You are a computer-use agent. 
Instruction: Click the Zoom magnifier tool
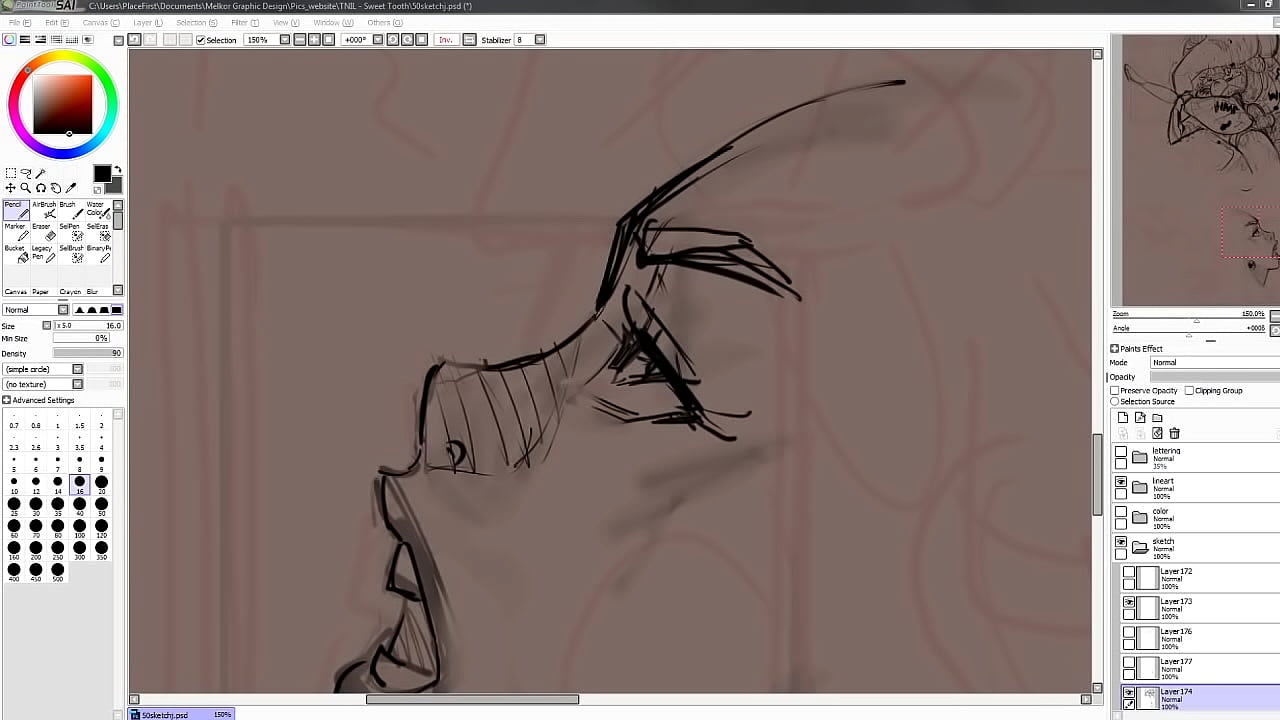[25, 188]
